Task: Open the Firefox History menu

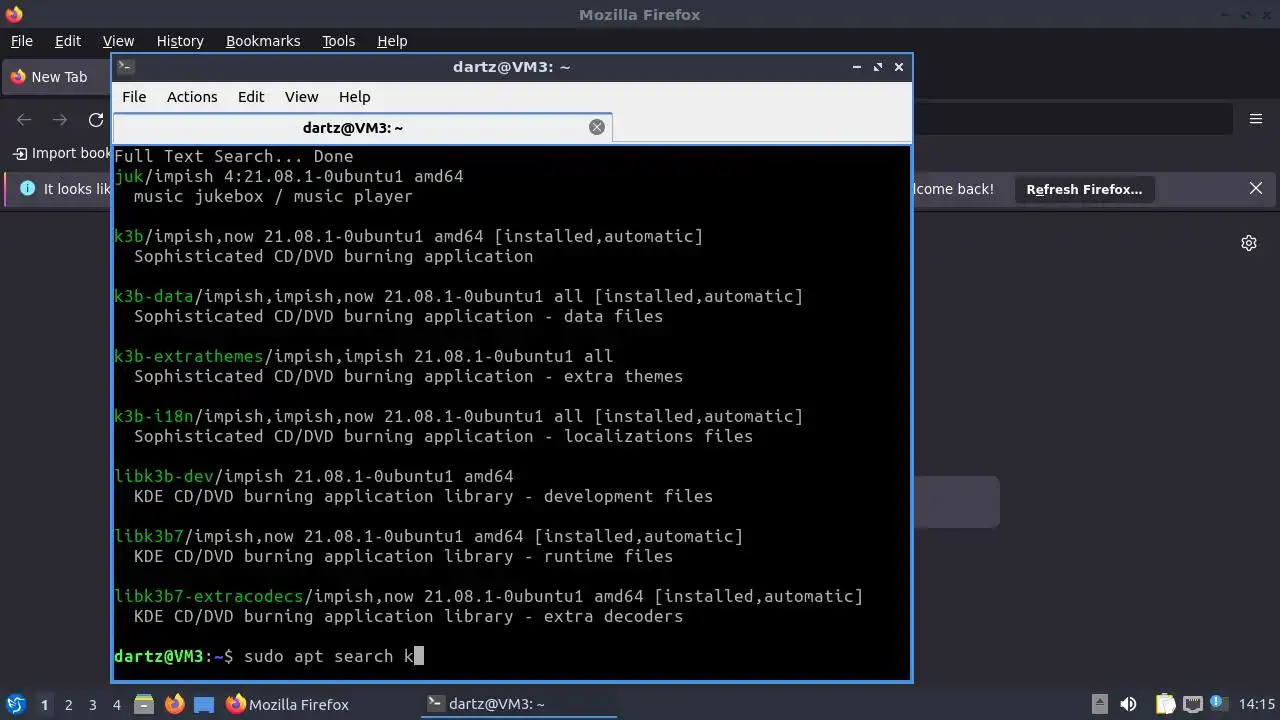Action: coord(180,41)
